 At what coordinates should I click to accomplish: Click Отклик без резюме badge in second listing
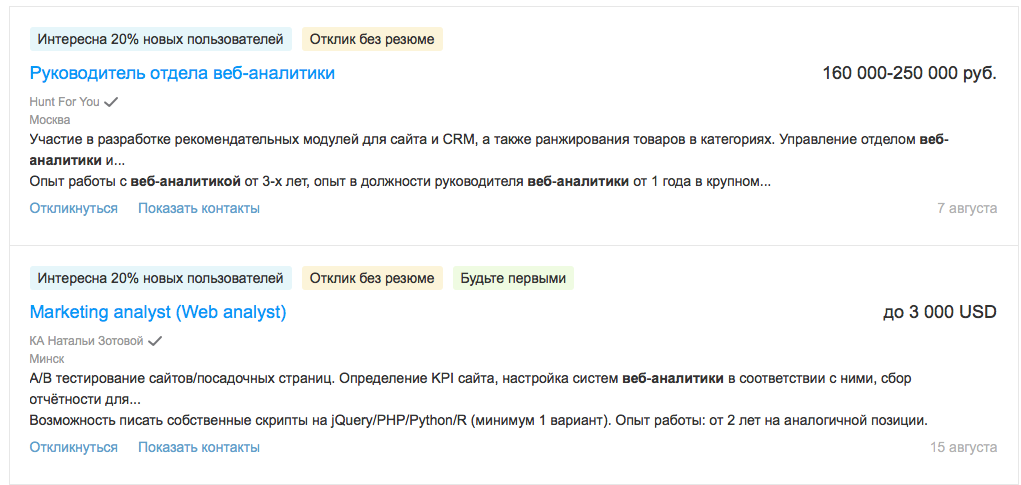click(x=372, y=279)
